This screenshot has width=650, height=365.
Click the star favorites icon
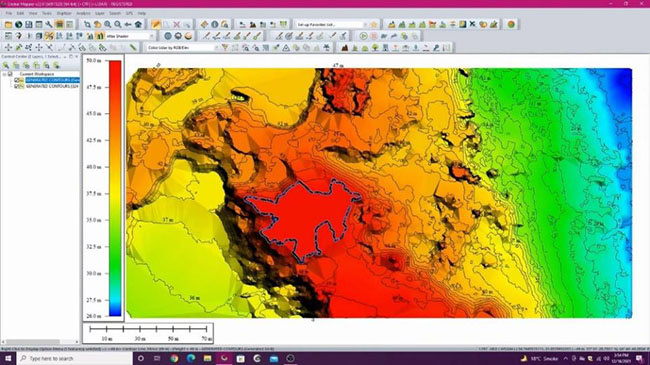(374, 24)
